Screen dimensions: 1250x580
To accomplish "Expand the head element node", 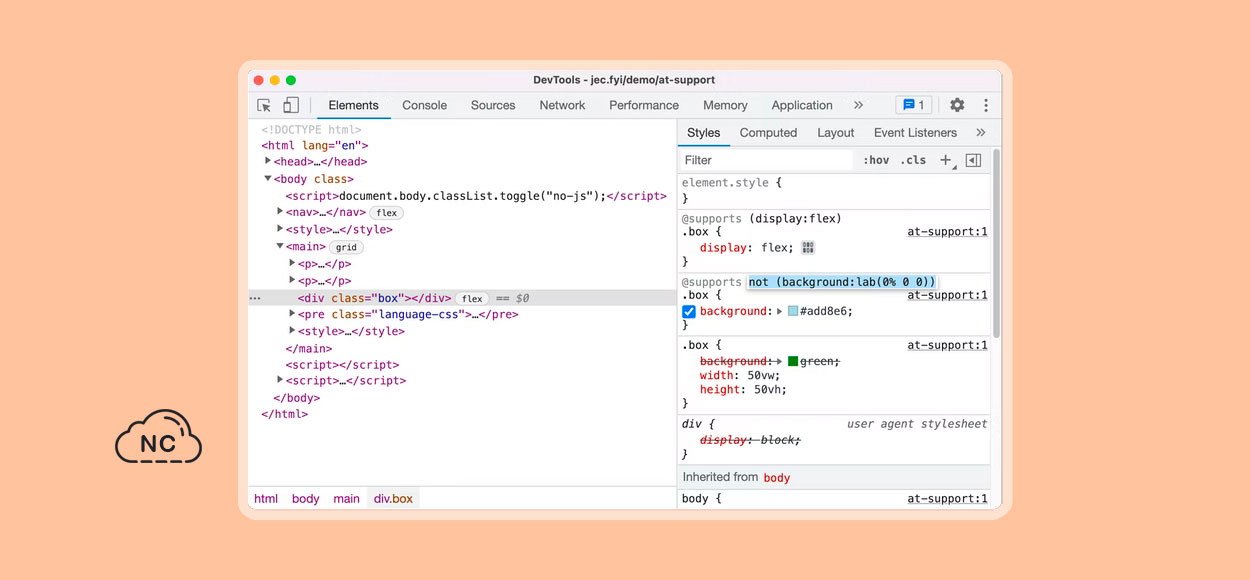I will click(x=268, y=161).
